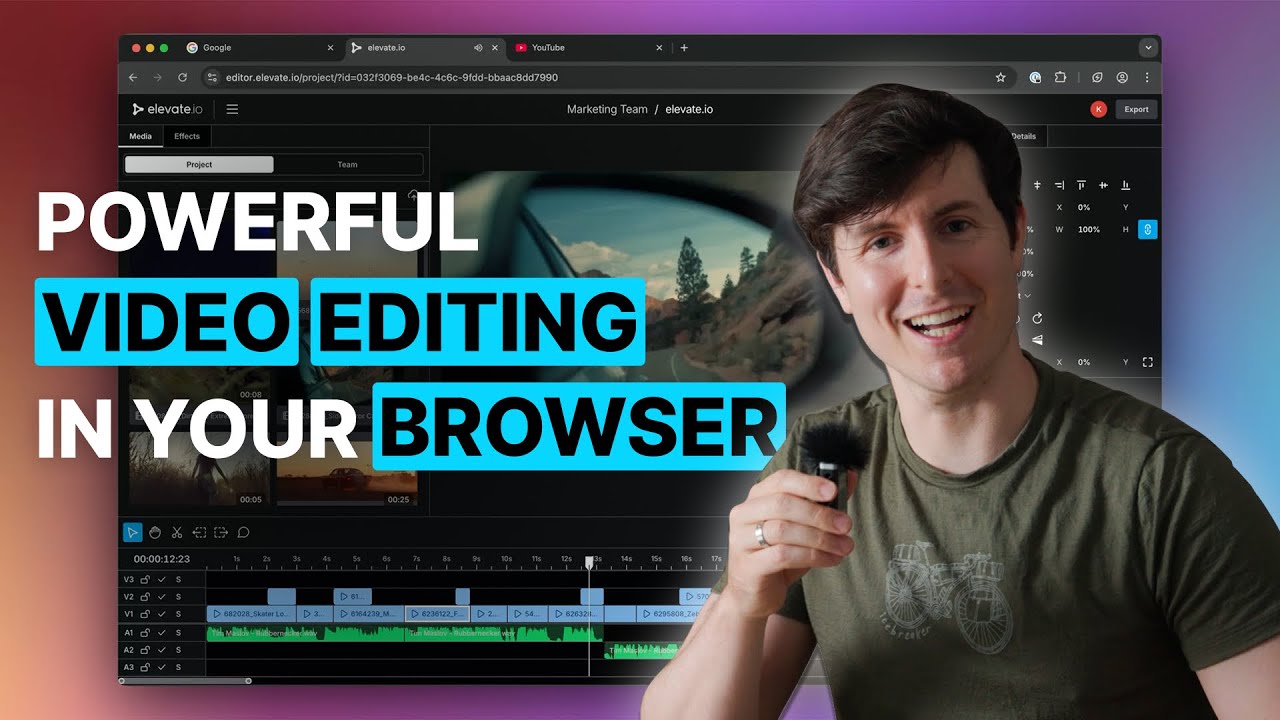Click the align bottom edge icon
This screenshot has height=720, width=1280.
point(1125,185)
